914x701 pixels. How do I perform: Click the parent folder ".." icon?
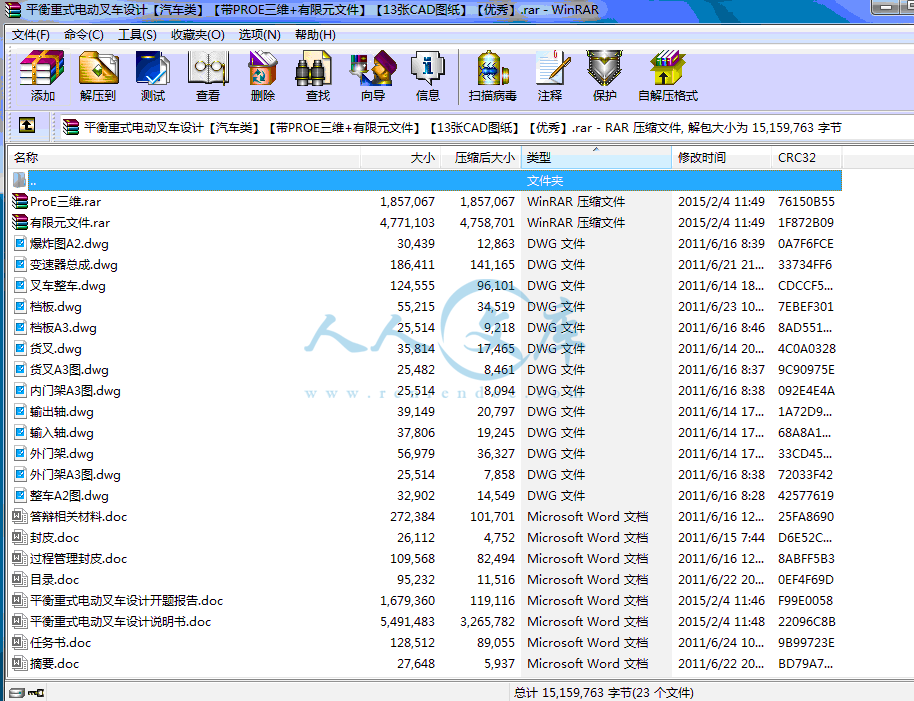tap(20, 180)
